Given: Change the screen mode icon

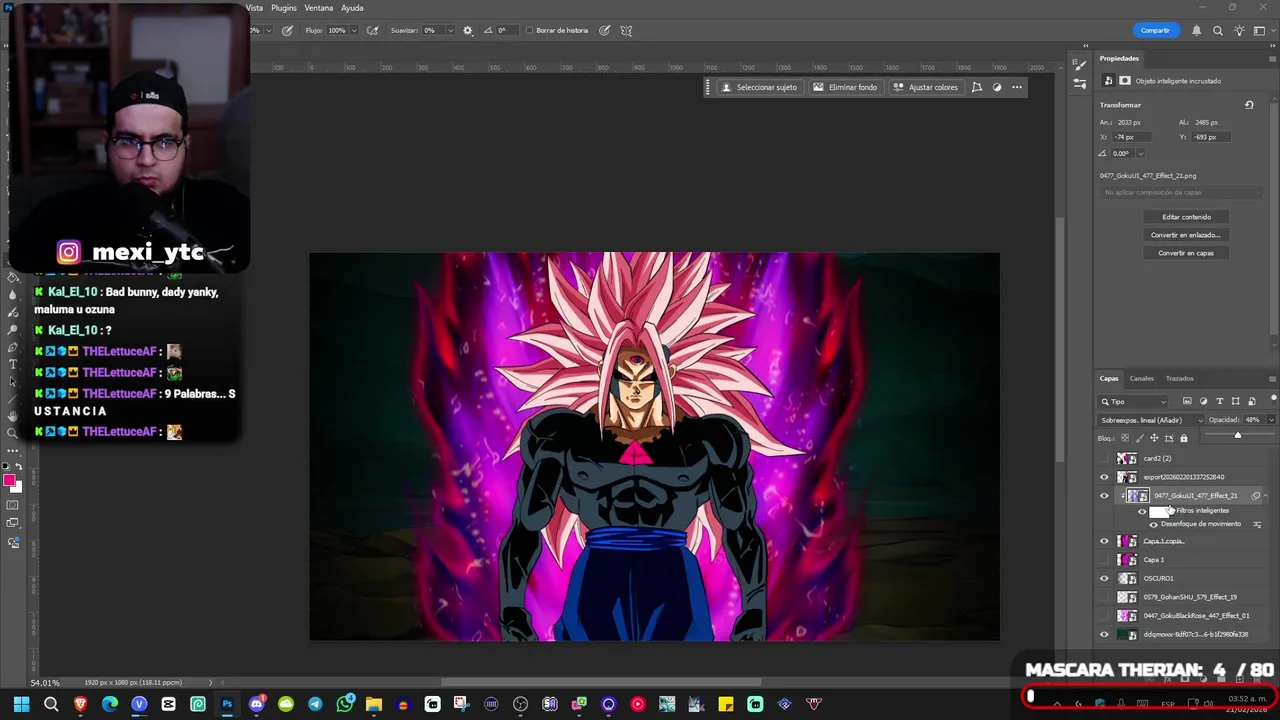Looking at the screenshot, I should click(x=12, y=522).
